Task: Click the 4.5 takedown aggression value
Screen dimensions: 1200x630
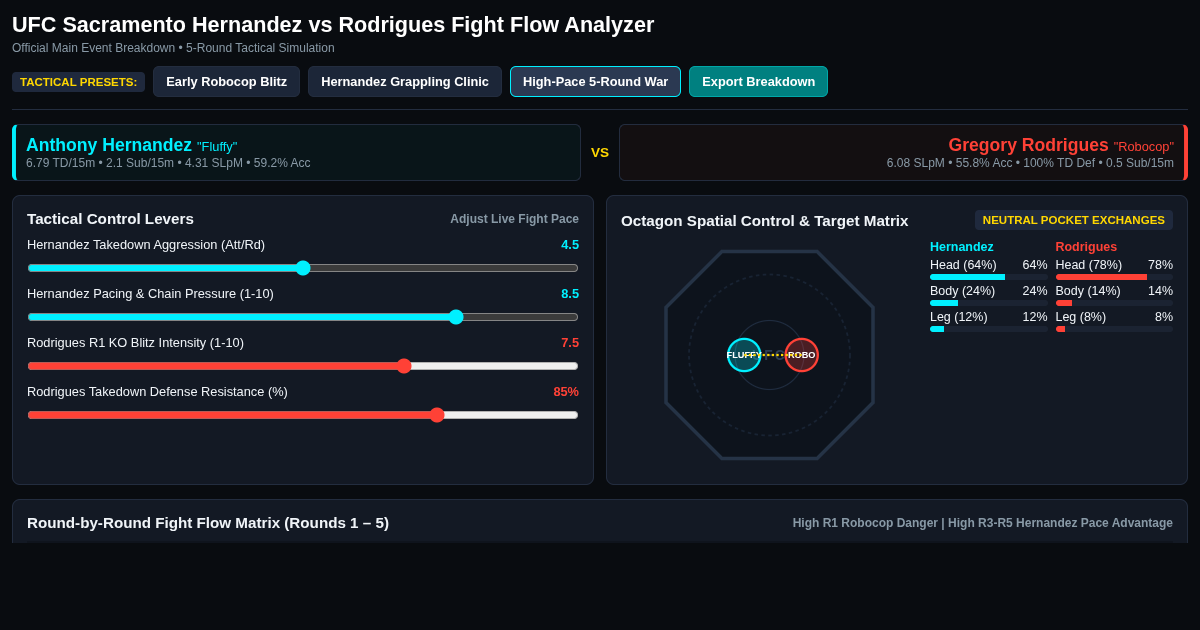Action: 570,245
